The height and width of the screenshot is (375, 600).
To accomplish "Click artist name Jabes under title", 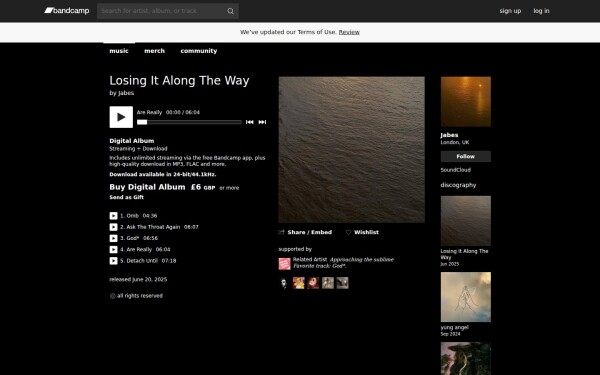I will pos(126,93).
